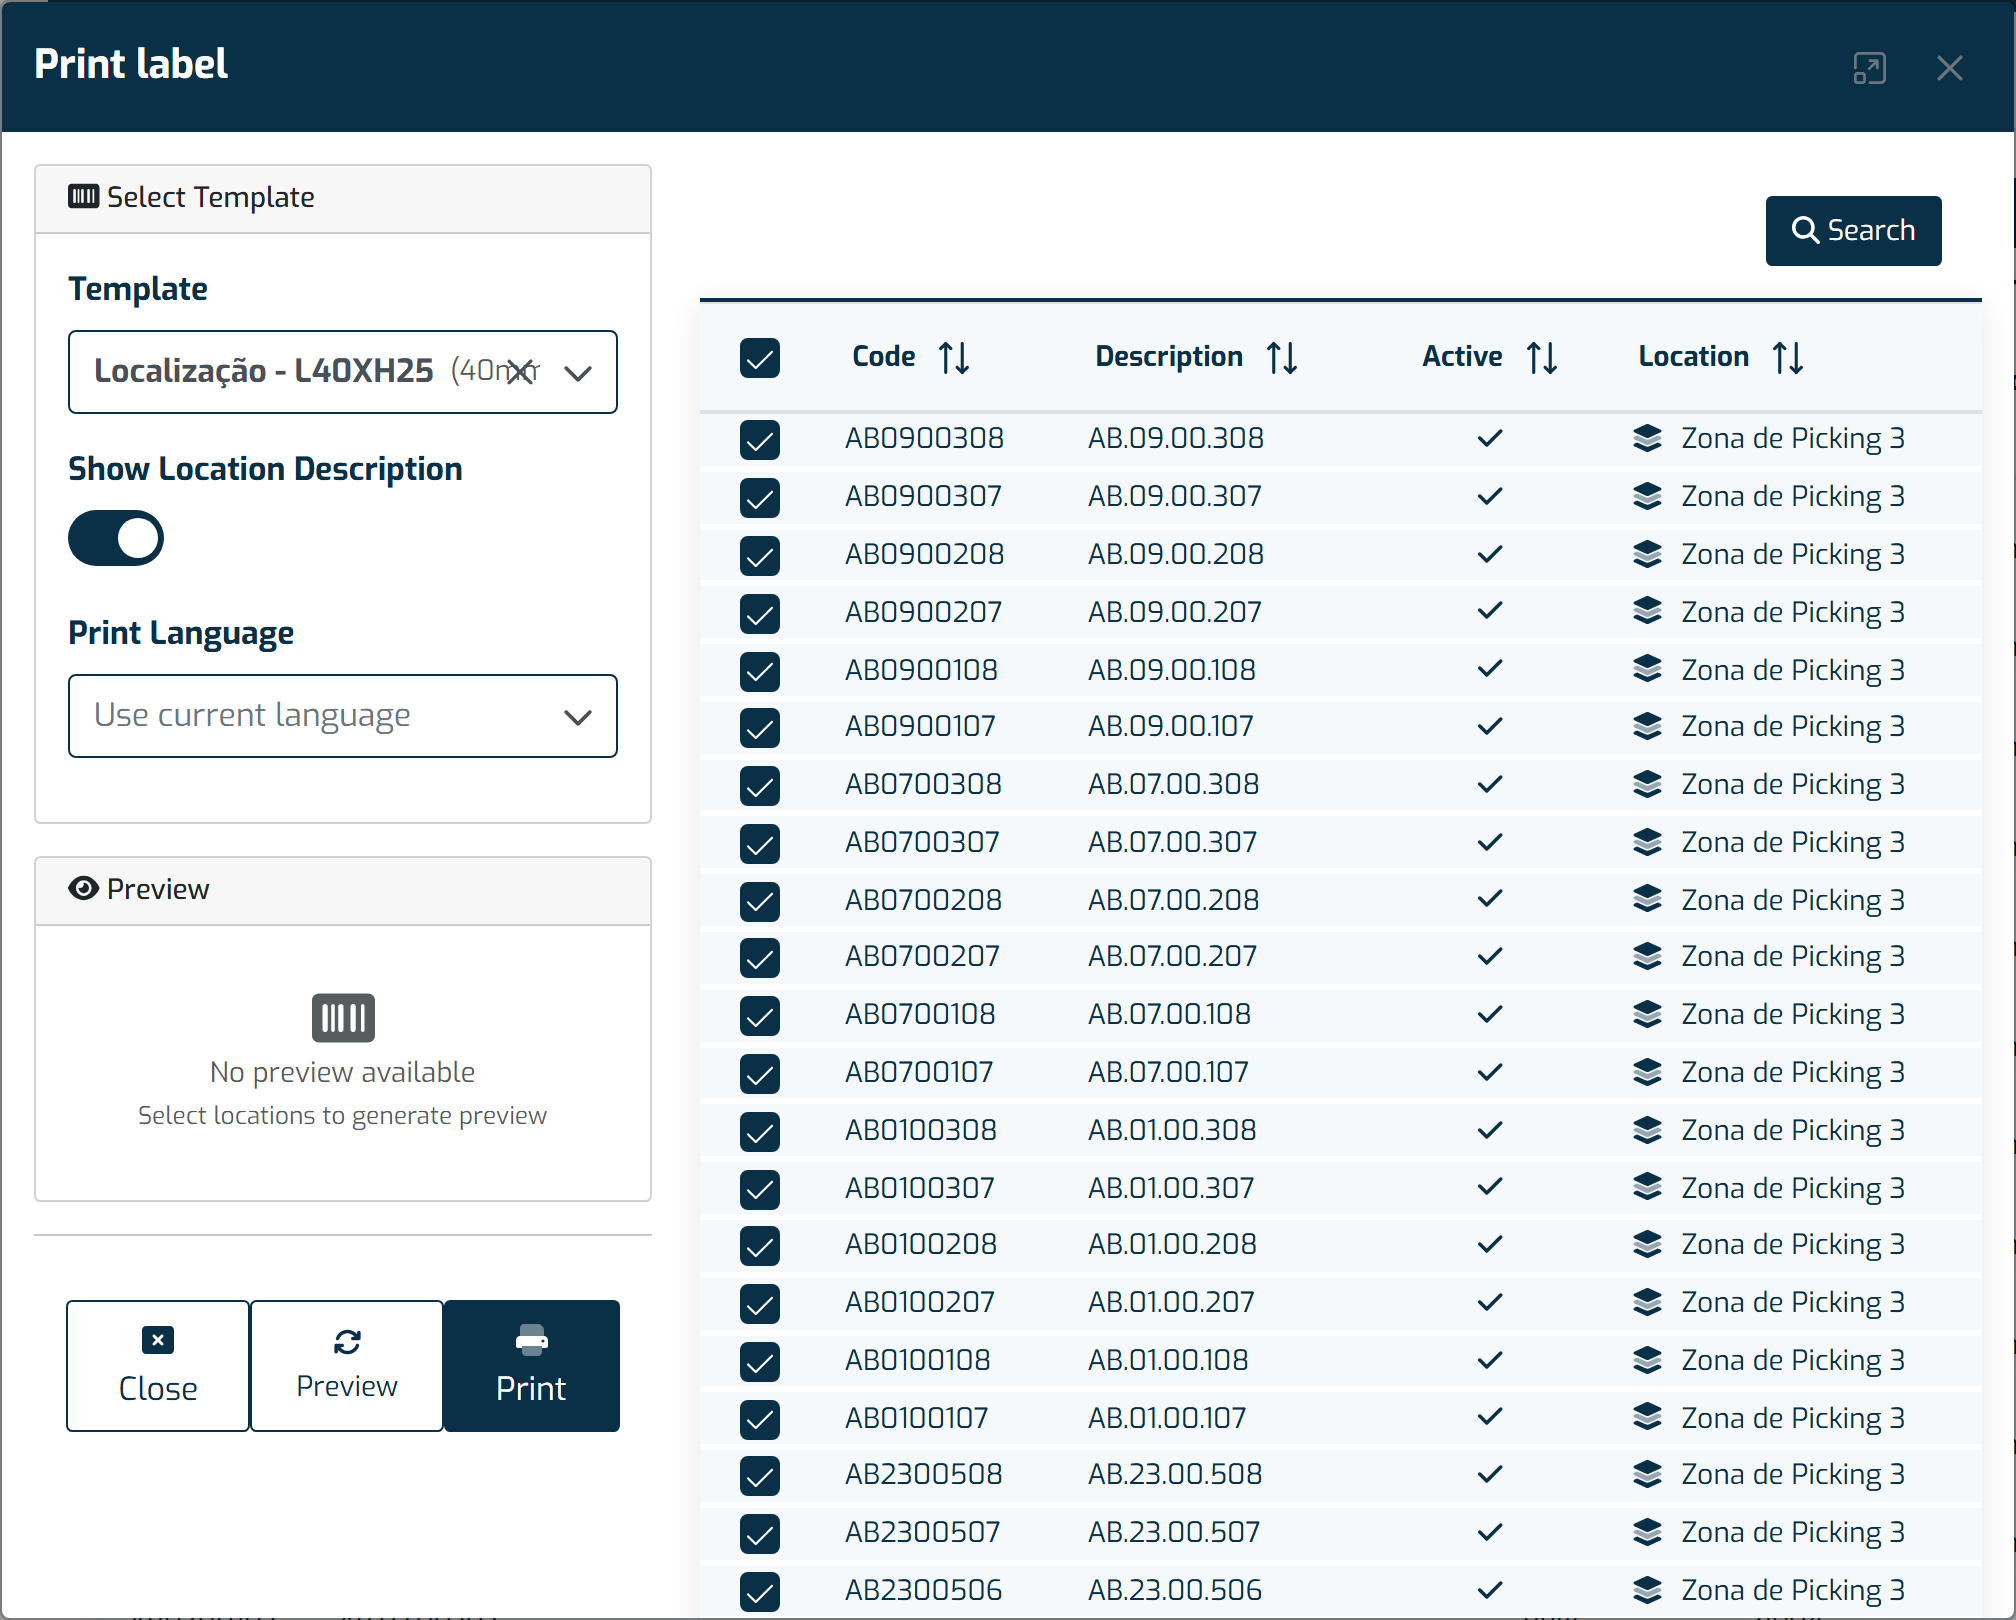Uncheck row AB0900307 checkbox
This screenshot has height=1620, width=2016.
point(760,498)
